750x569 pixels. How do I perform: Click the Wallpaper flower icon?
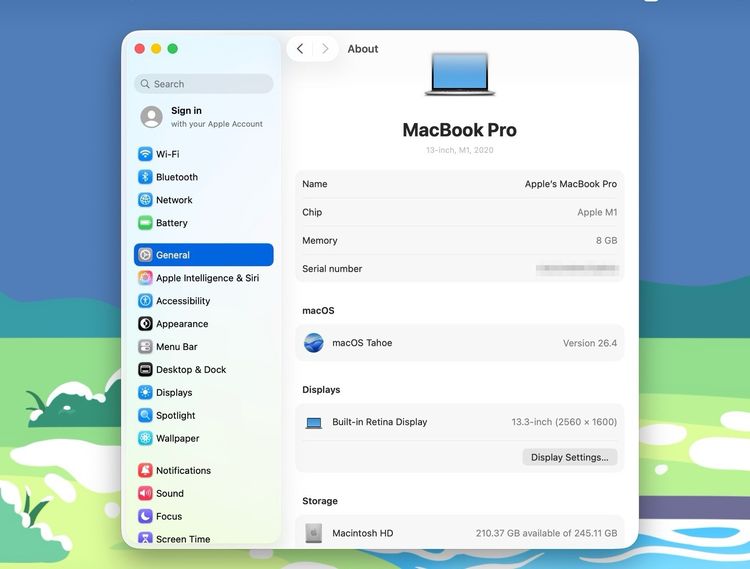click(x=145, y=438)
